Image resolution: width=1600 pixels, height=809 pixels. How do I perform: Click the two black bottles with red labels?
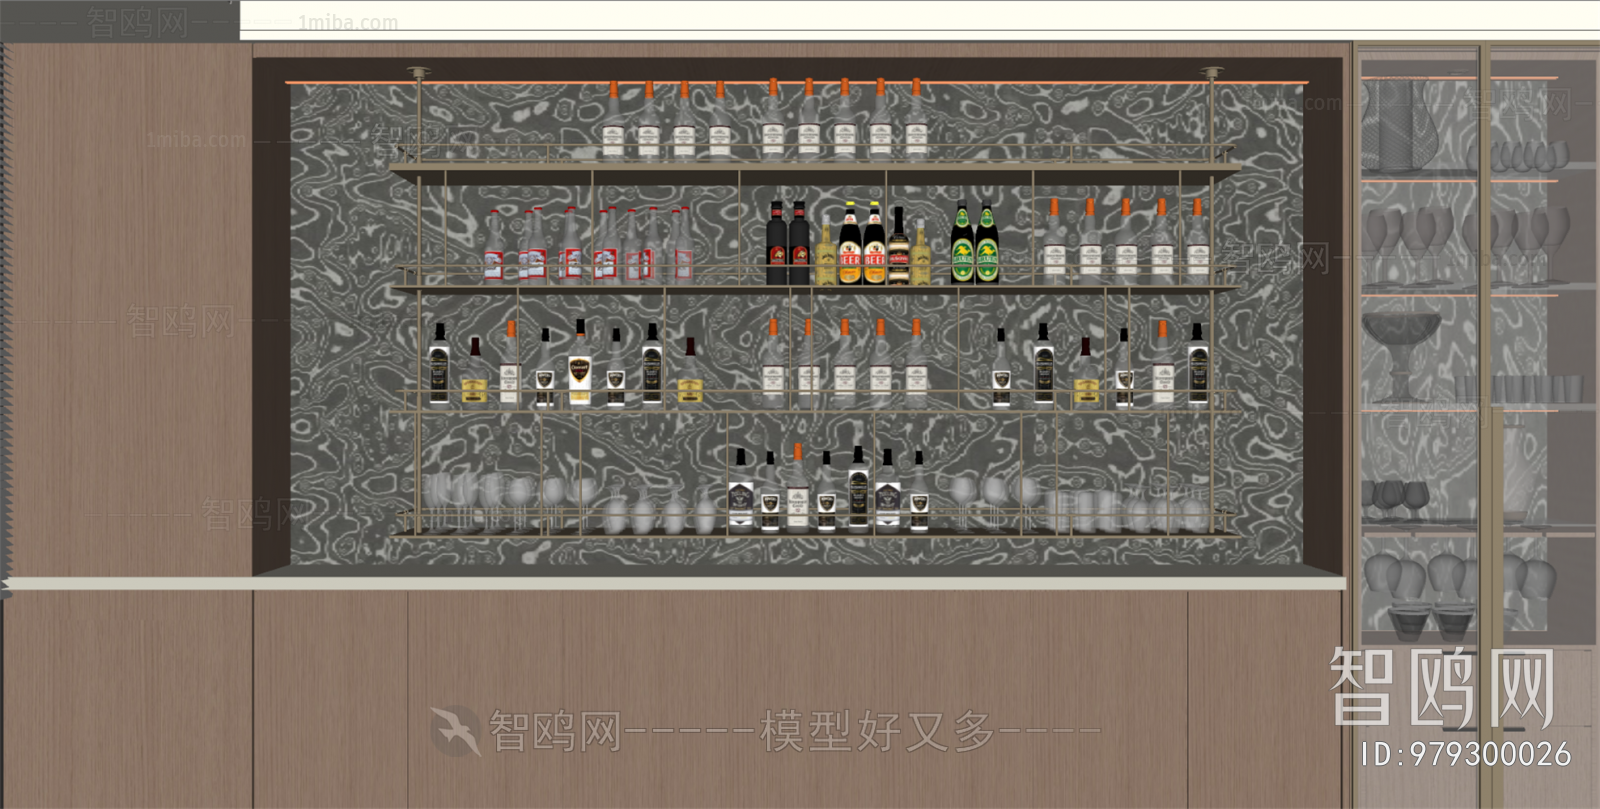(787, 245)
